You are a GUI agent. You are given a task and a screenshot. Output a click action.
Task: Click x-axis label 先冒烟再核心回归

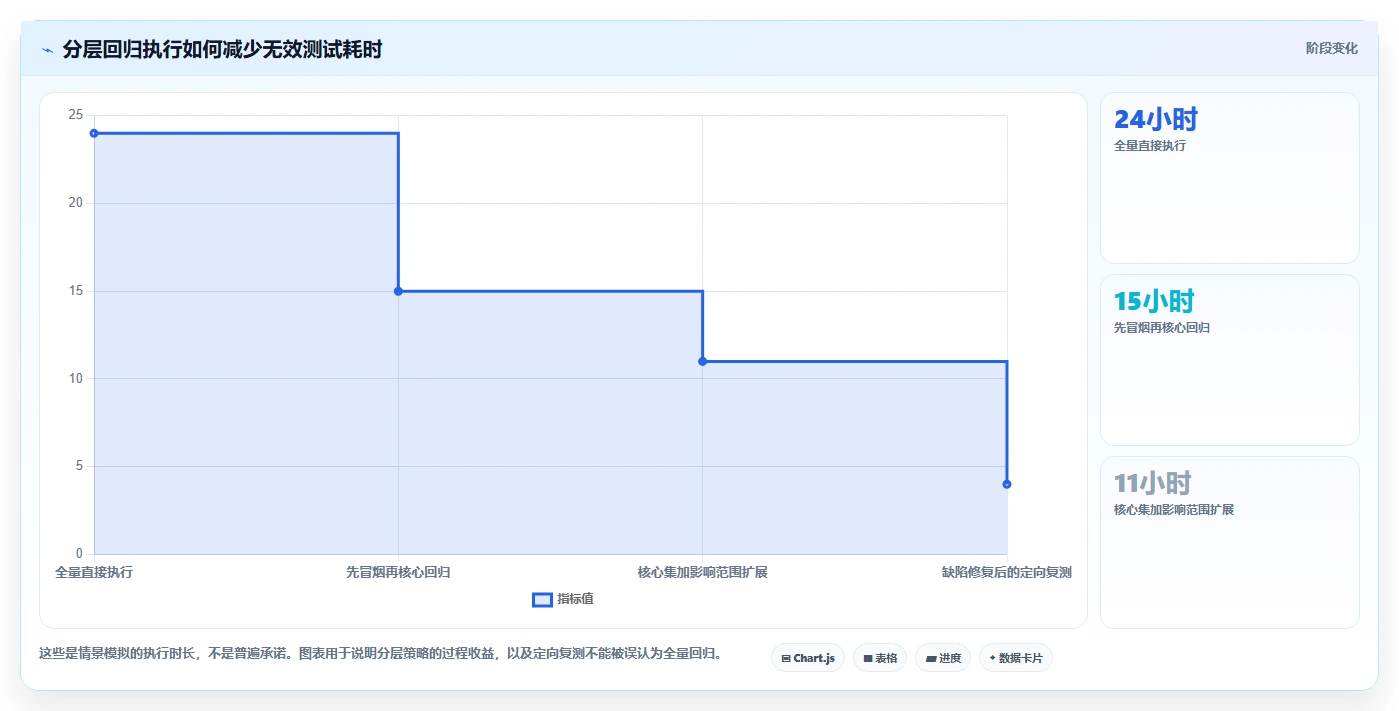(x=398, y=573)
